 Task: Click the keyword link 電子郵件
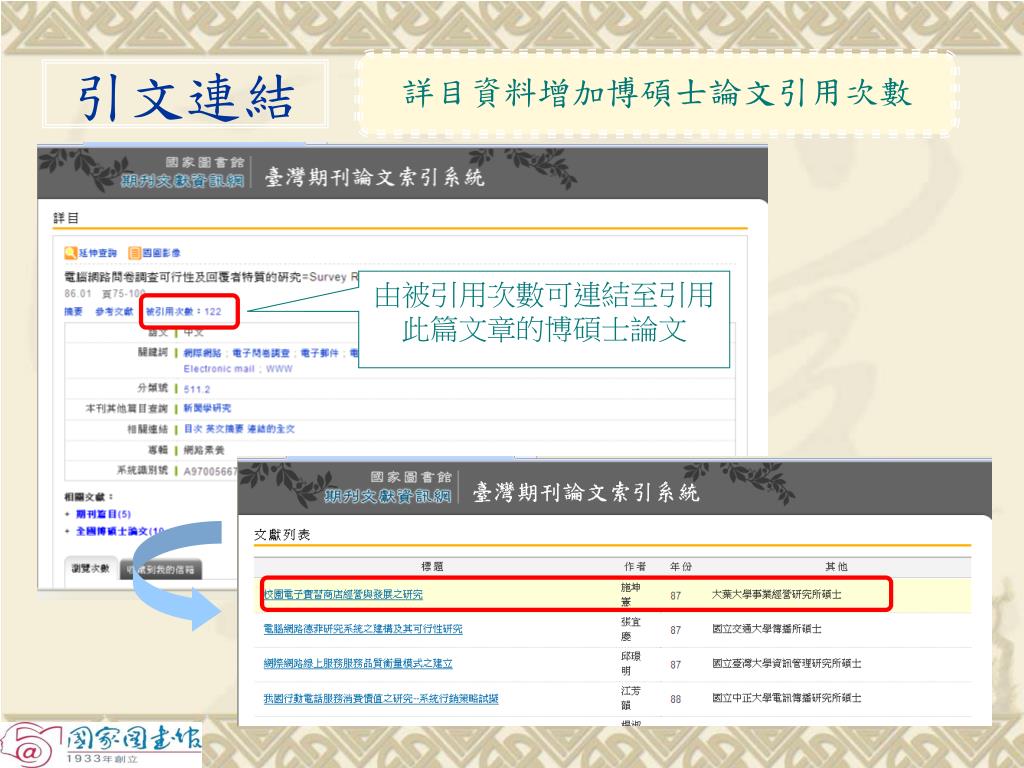click(x=319, y=353)
